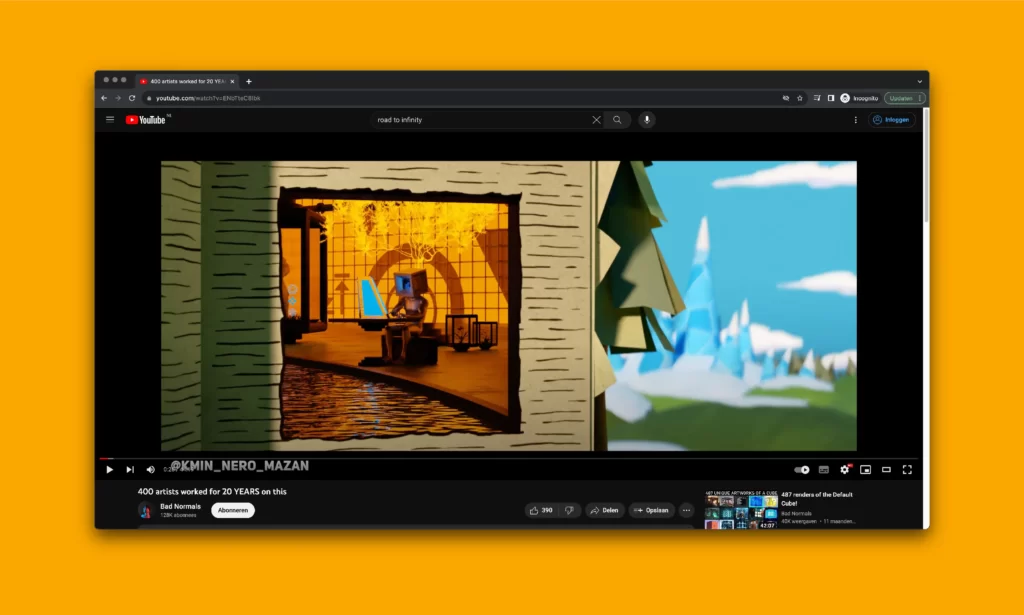This screenshot has width=1024, height=615.
Task: Play the video with the play button
Action: (109, 469)
